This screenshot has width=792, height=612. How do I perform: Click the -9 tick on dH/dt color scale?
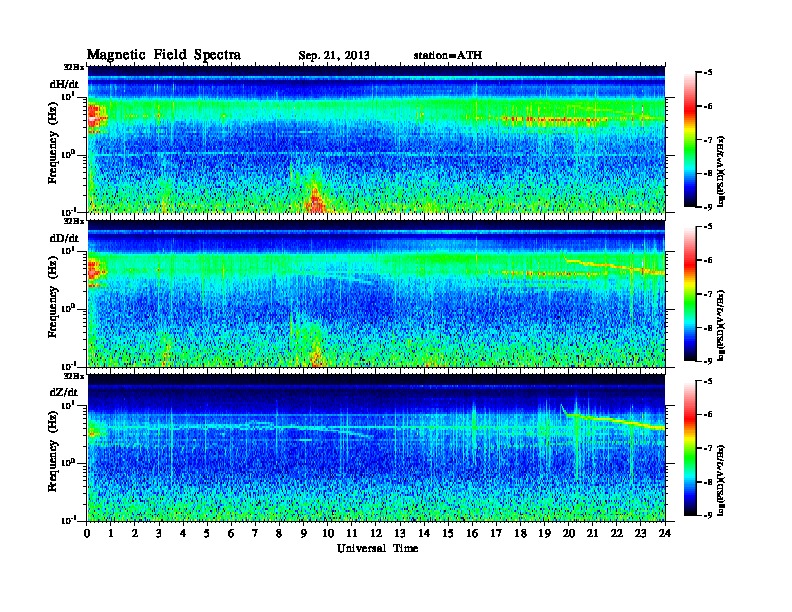pos(708,207)
